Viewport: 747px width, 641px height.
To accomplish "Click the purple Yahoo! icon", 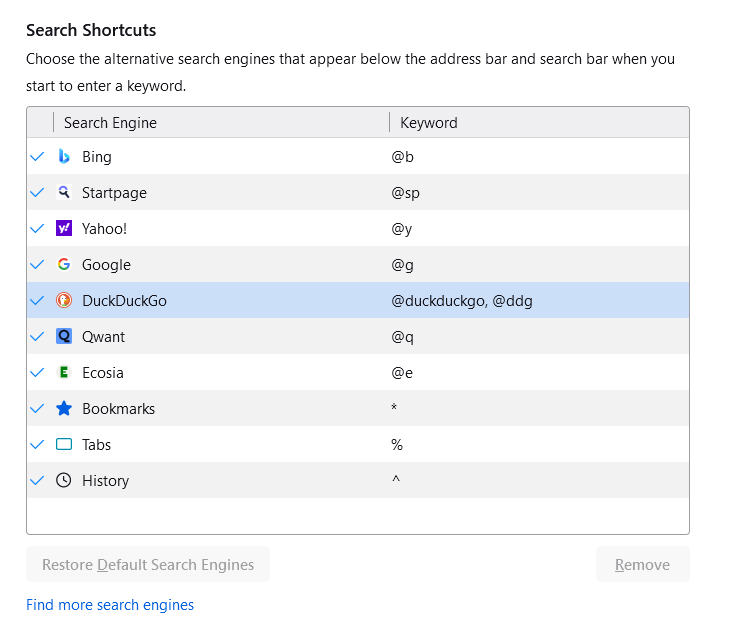I will point(64,229).
